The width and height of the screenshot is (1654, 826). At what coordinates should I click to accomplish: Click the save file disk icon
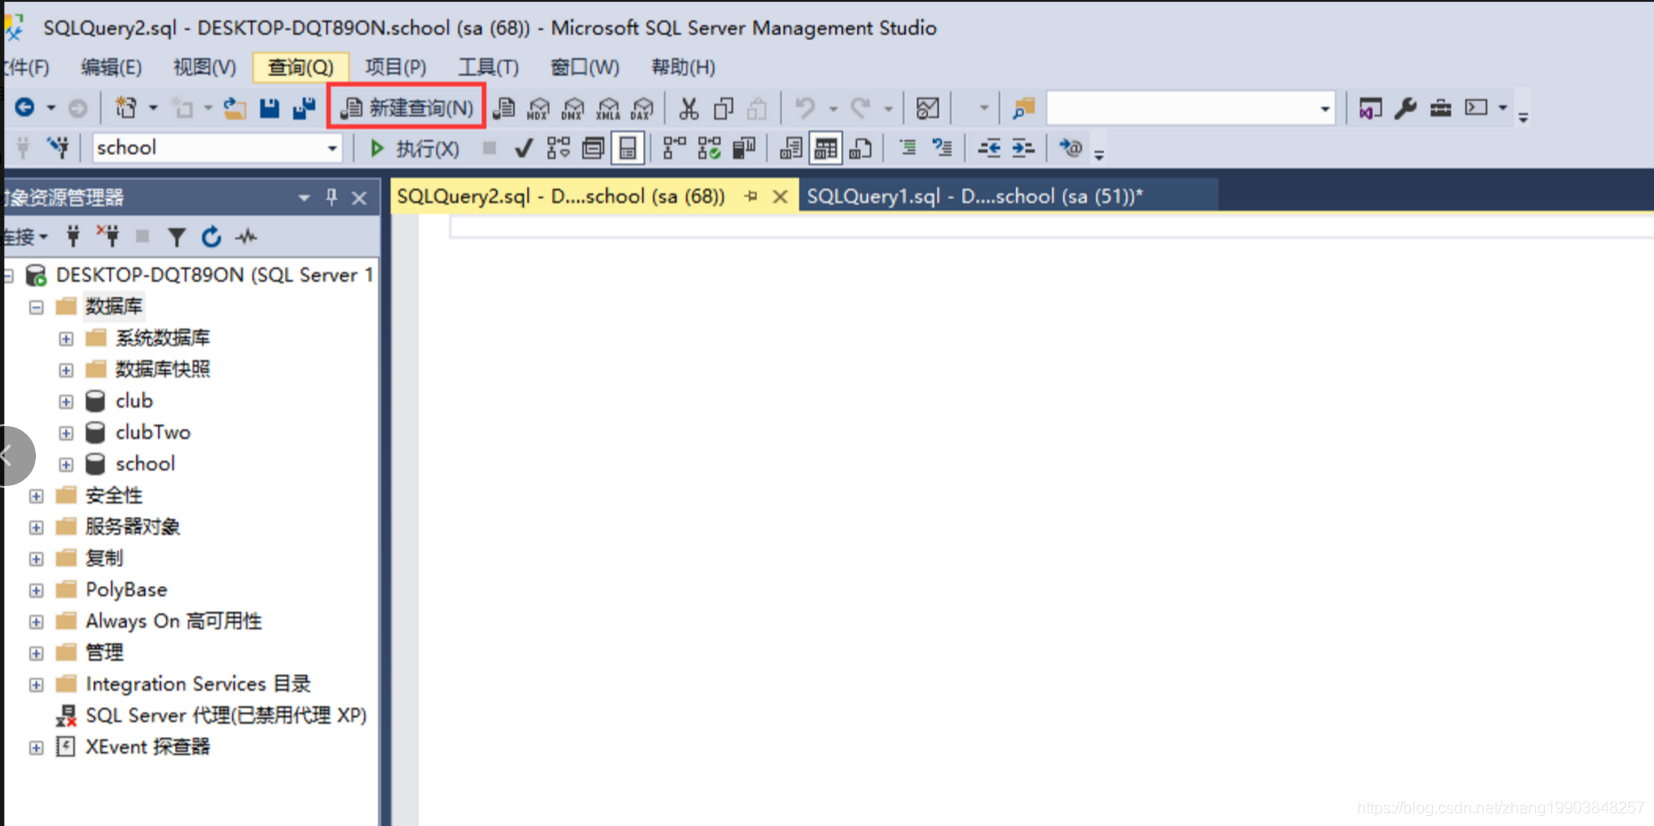click(269, 108)
